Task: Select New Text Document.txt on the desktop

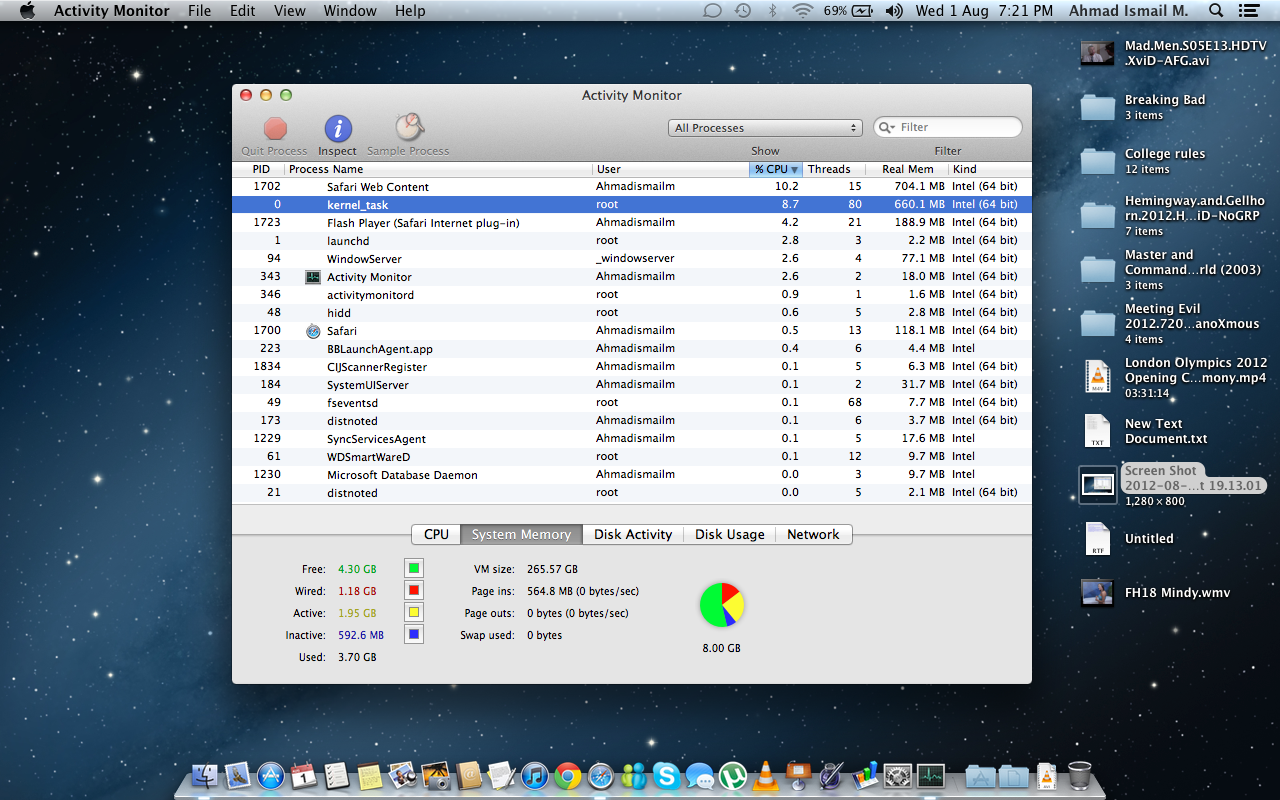Action: click(1098, 431)
